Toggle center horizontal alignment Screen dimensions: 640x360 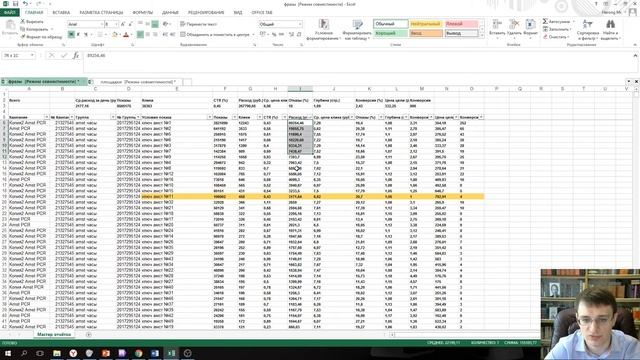(148, 35)
